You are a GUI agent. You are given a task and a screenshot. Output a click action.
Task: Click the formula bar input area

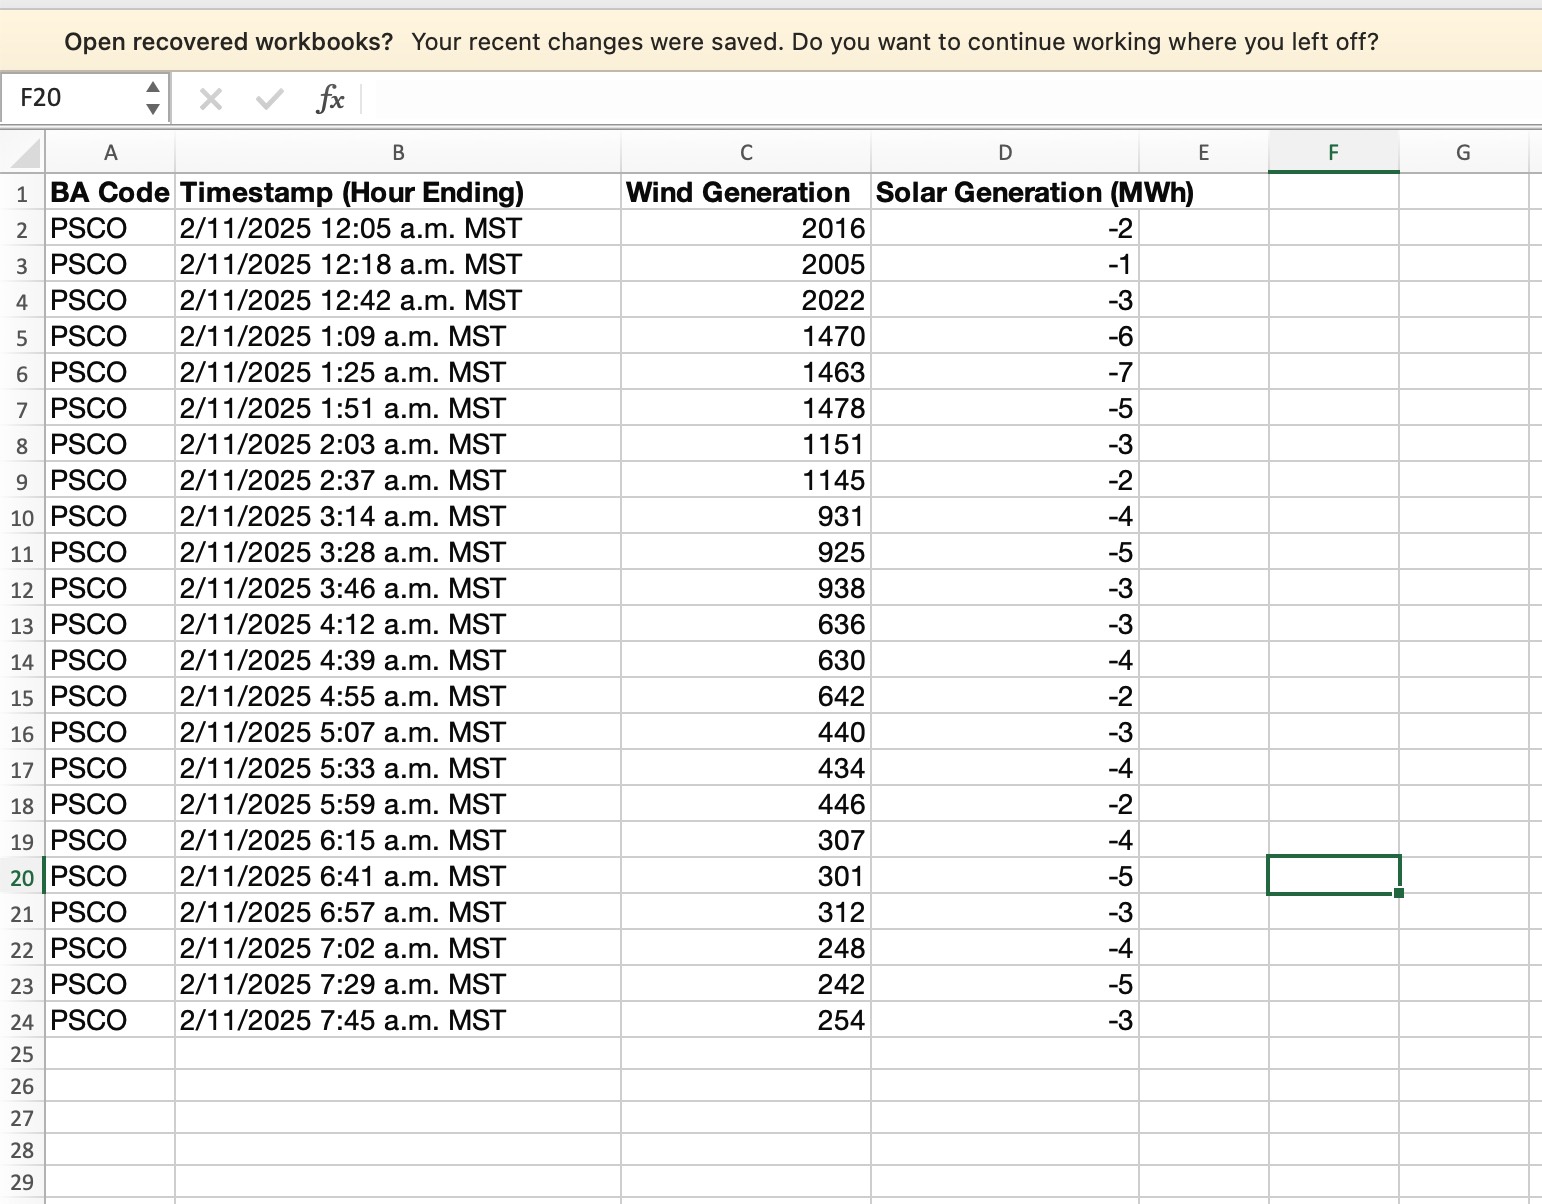(700, 98)
